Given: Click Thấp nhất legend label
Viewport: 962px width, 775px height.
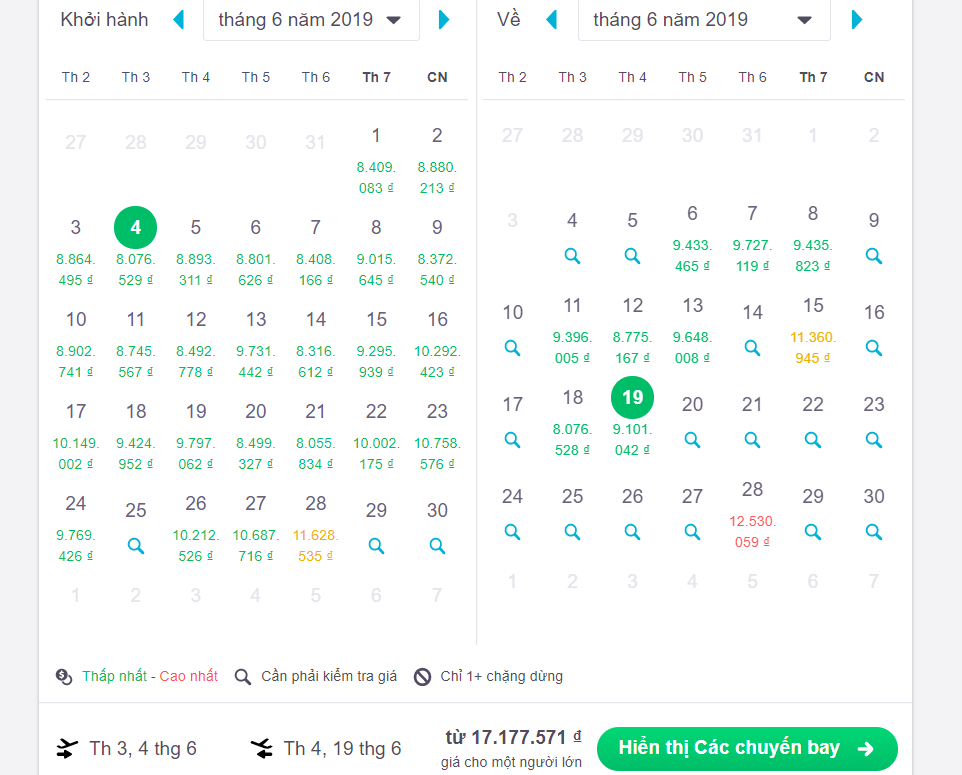Looking at the screenshot, I should [x=114, y=676].
